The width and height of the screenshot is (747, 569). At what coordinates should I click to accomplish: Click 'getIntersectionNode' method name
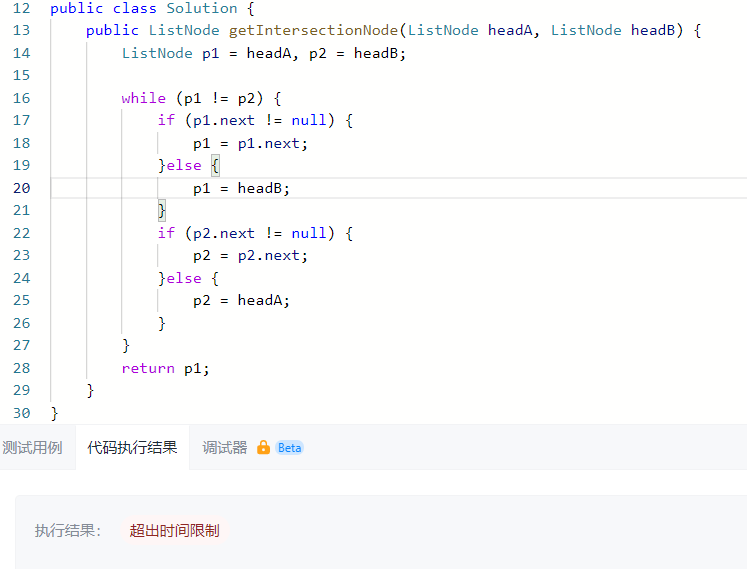pos(313,30)
